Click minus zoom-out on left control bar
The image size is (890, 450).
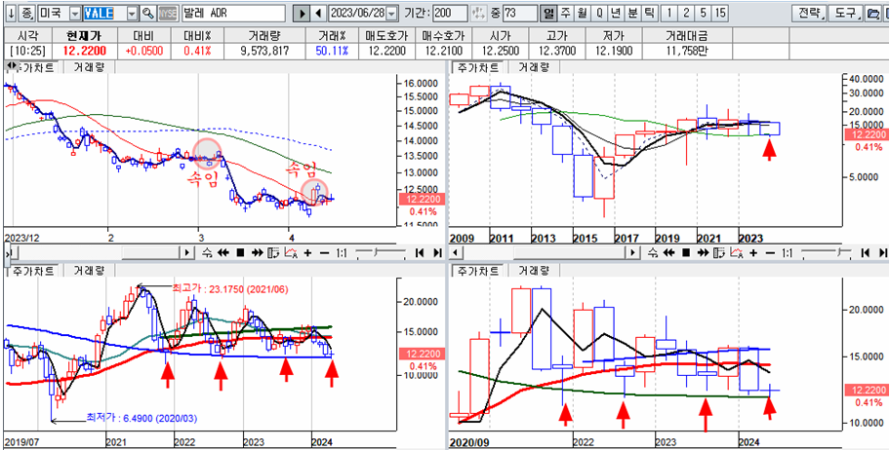pyautogui.click(x=324, y=253)
